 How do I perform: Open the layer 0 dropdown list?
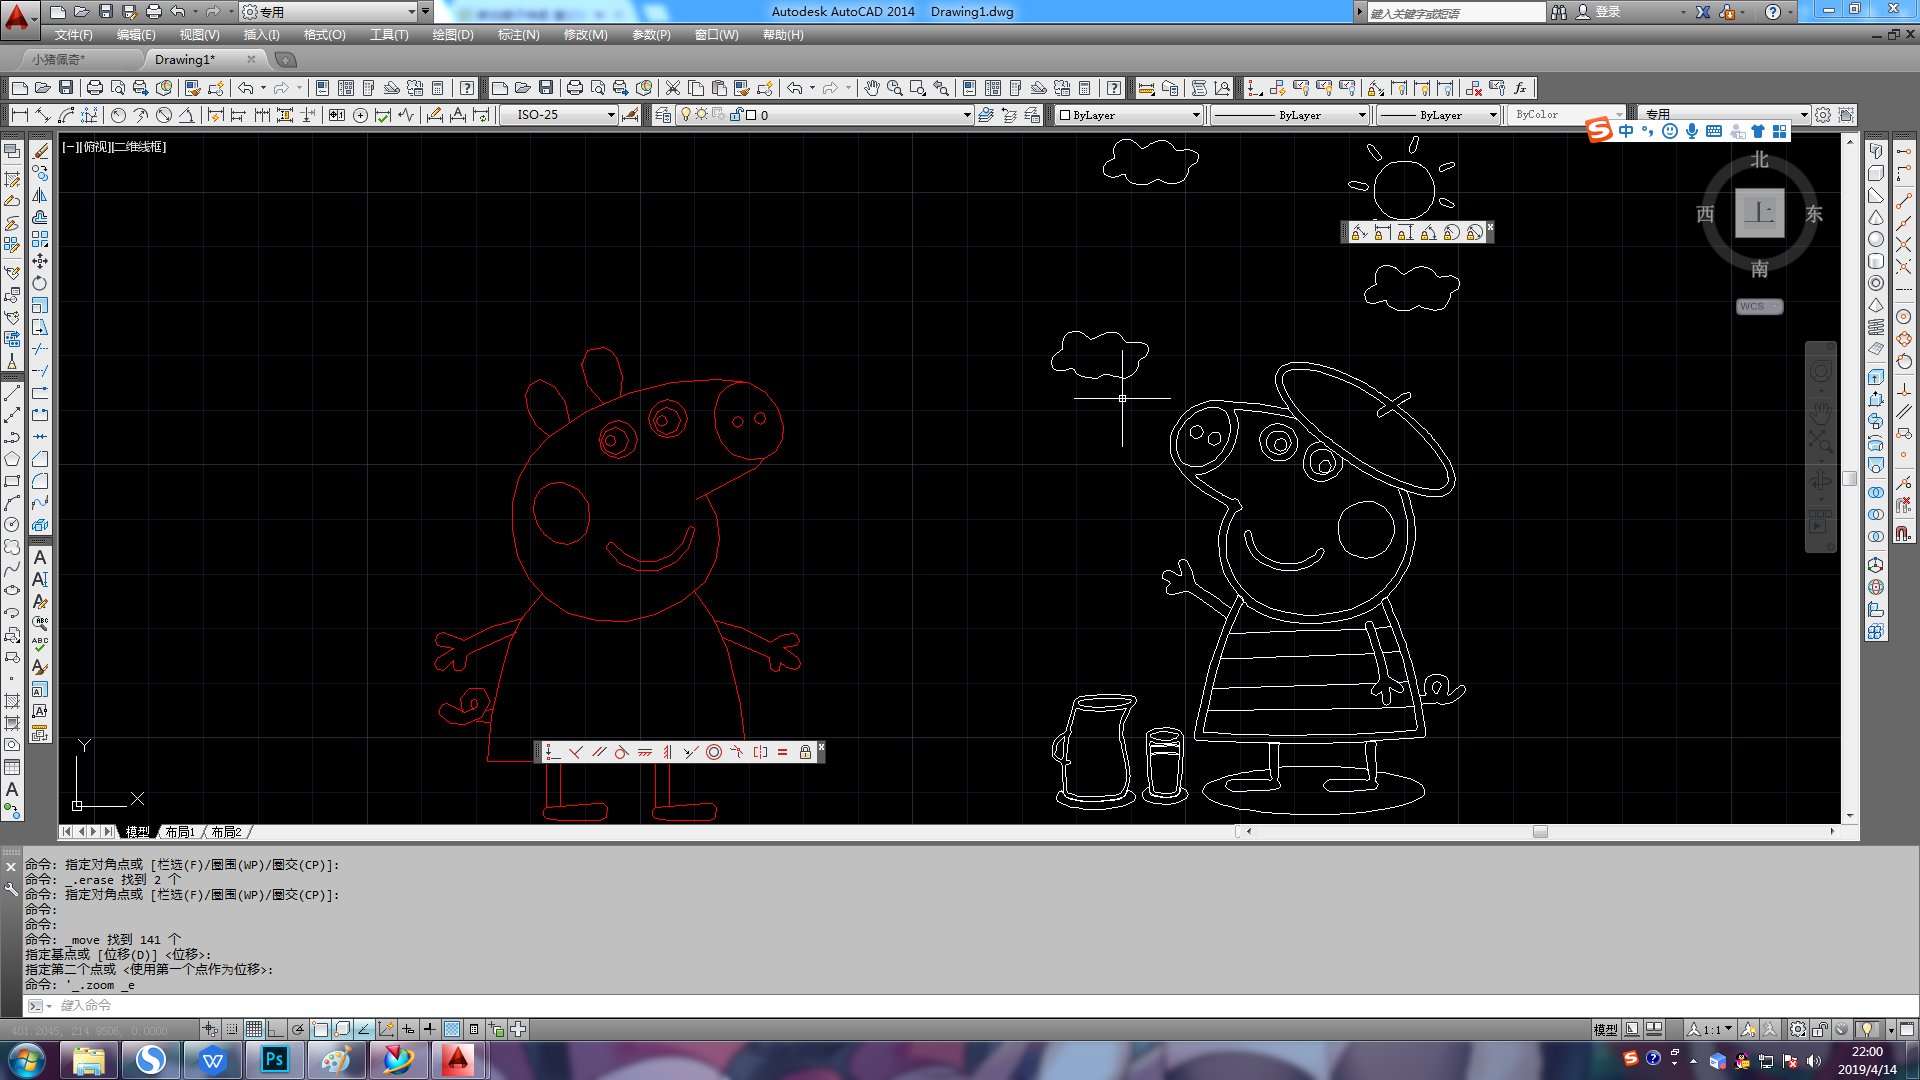[x=966, y=115]
